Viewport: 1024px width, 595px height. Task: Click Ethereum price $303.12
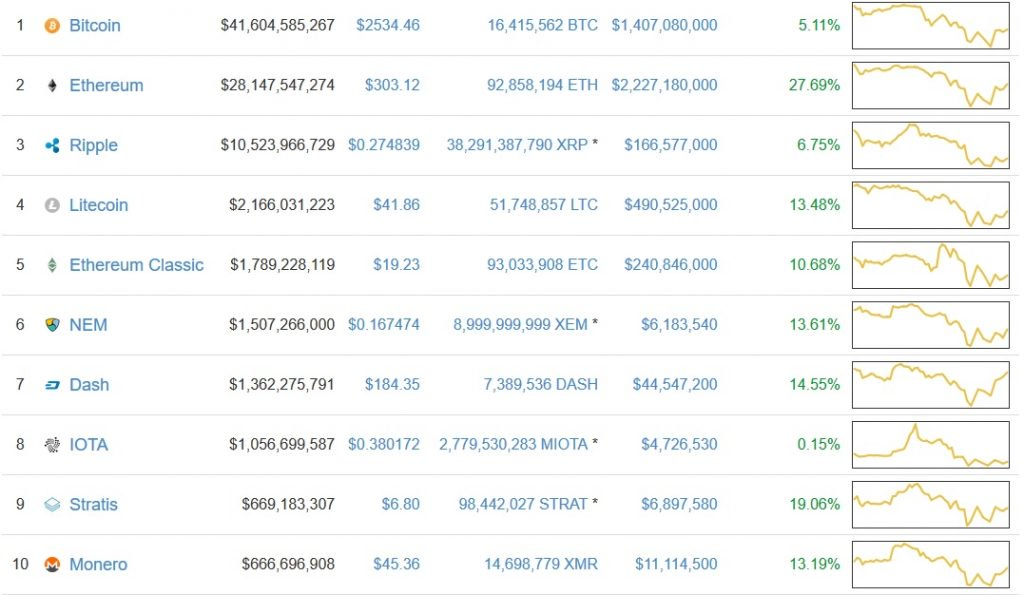[393, 85]
